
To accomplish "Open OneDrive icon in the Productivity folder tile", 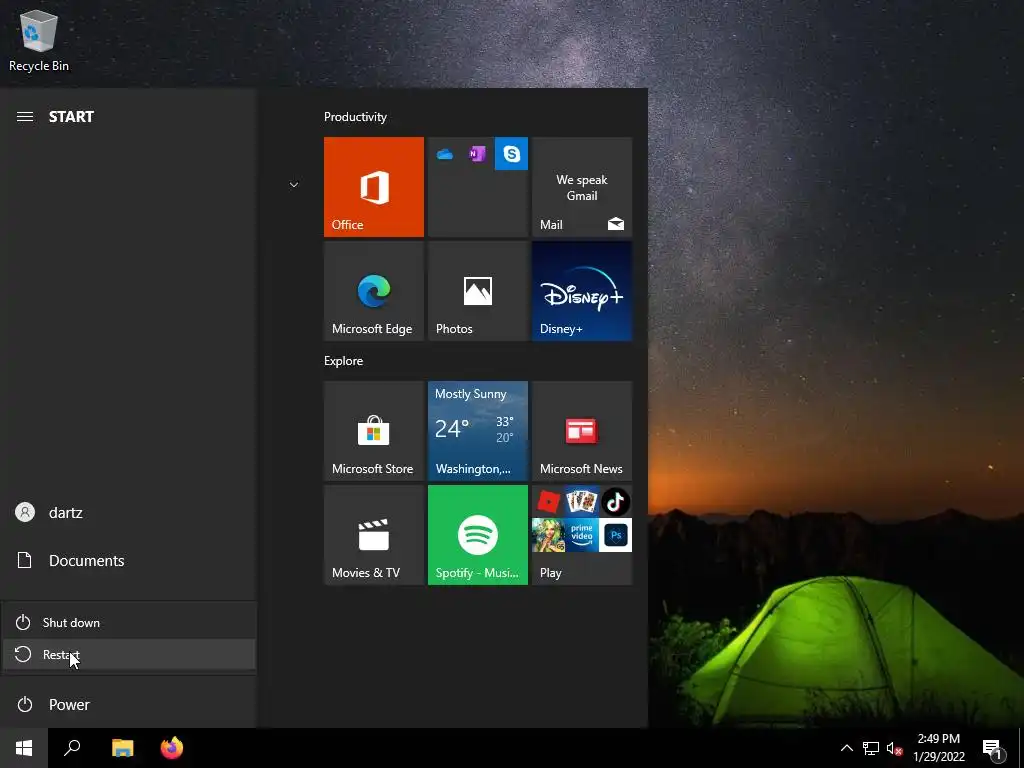I will 445,154.
